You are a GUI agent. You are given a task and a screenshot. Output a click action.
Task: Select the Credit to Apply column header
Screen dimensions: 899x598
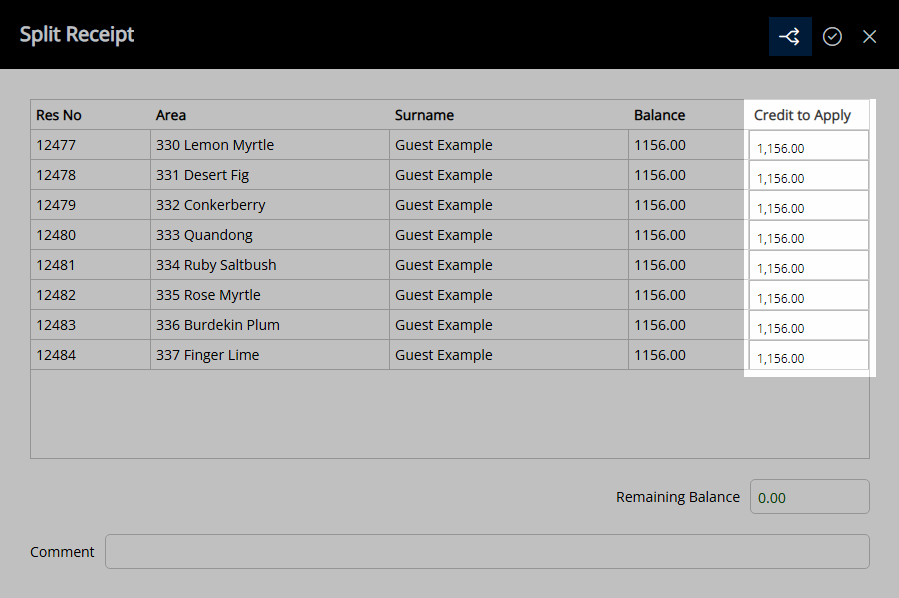coord(808,115)
